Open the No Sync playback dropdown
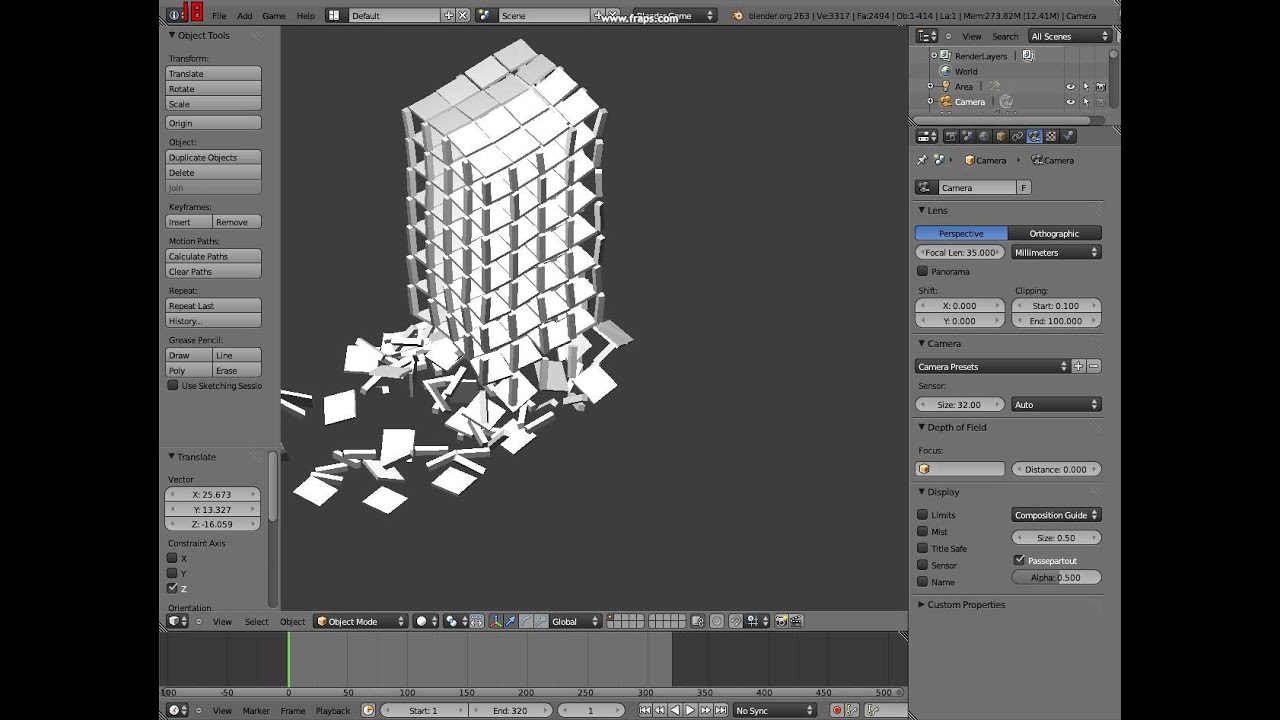This screenshot has height=720, width=1280. 775,710
